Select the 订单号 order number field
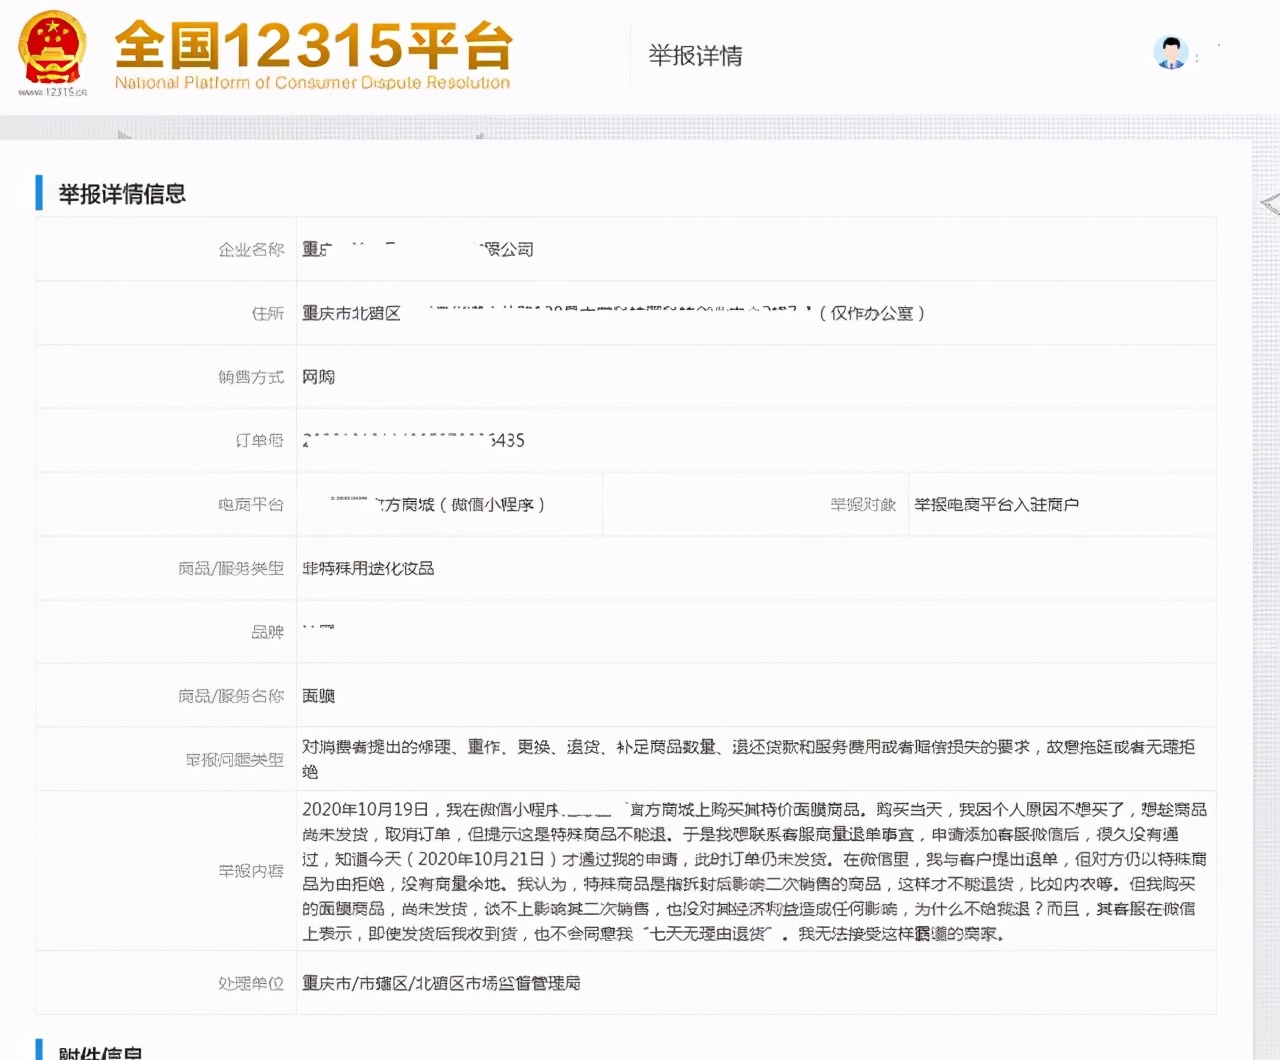1280x1060 pixels. (x=413, y=440)
